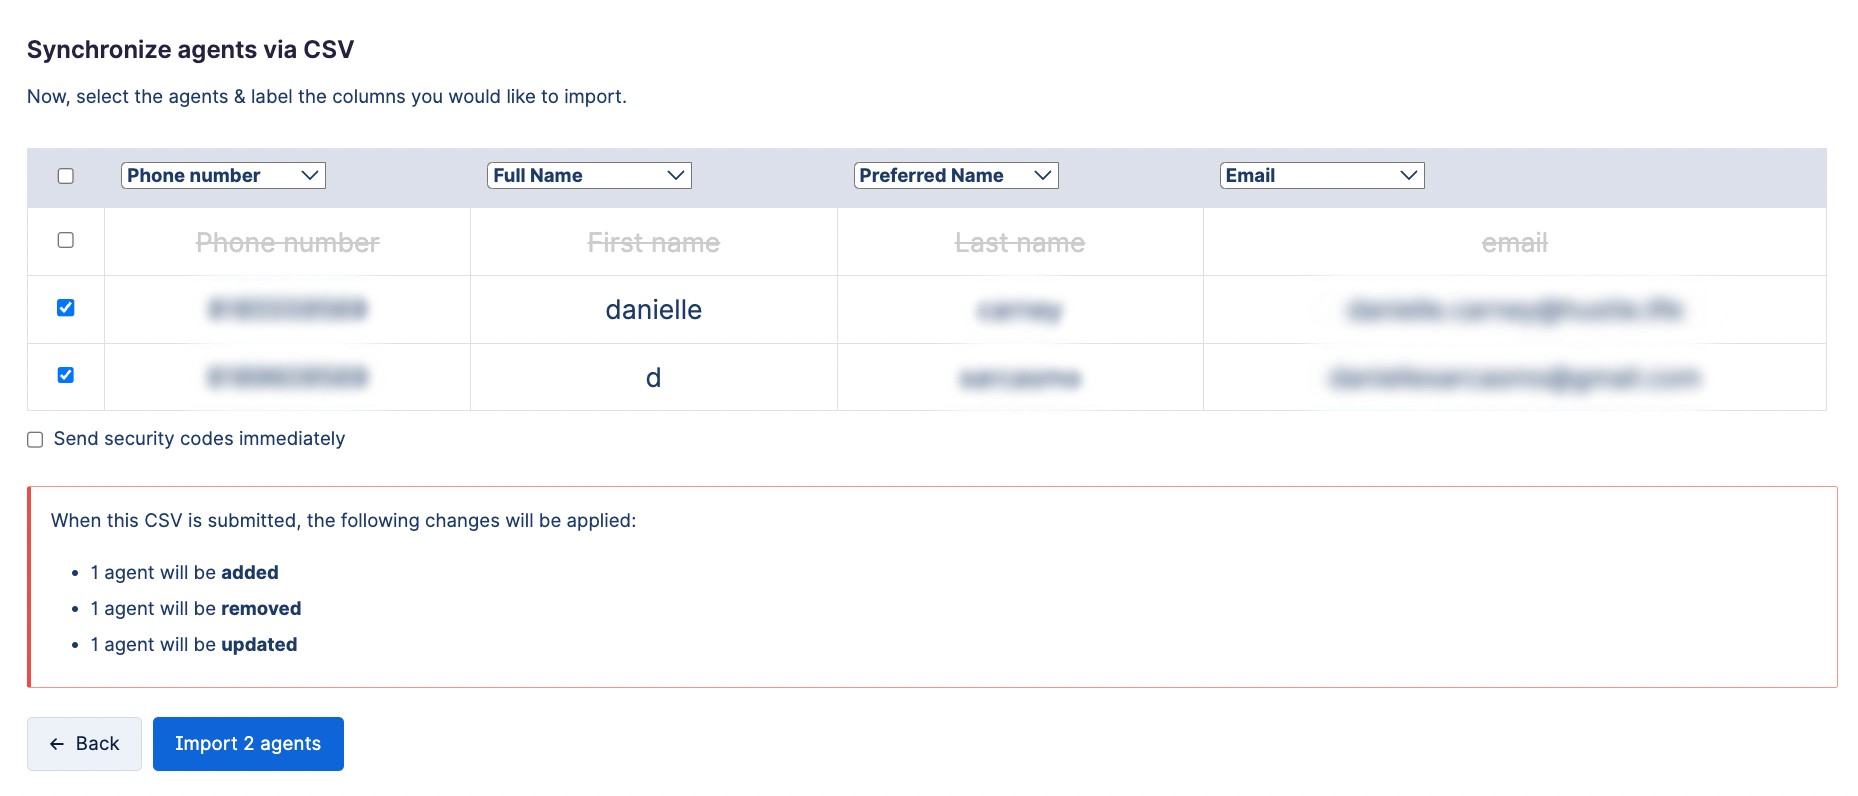Click the struck-through 'Phone number' cell
This screenshot has height=796, width=1858.
coord(288,243)
